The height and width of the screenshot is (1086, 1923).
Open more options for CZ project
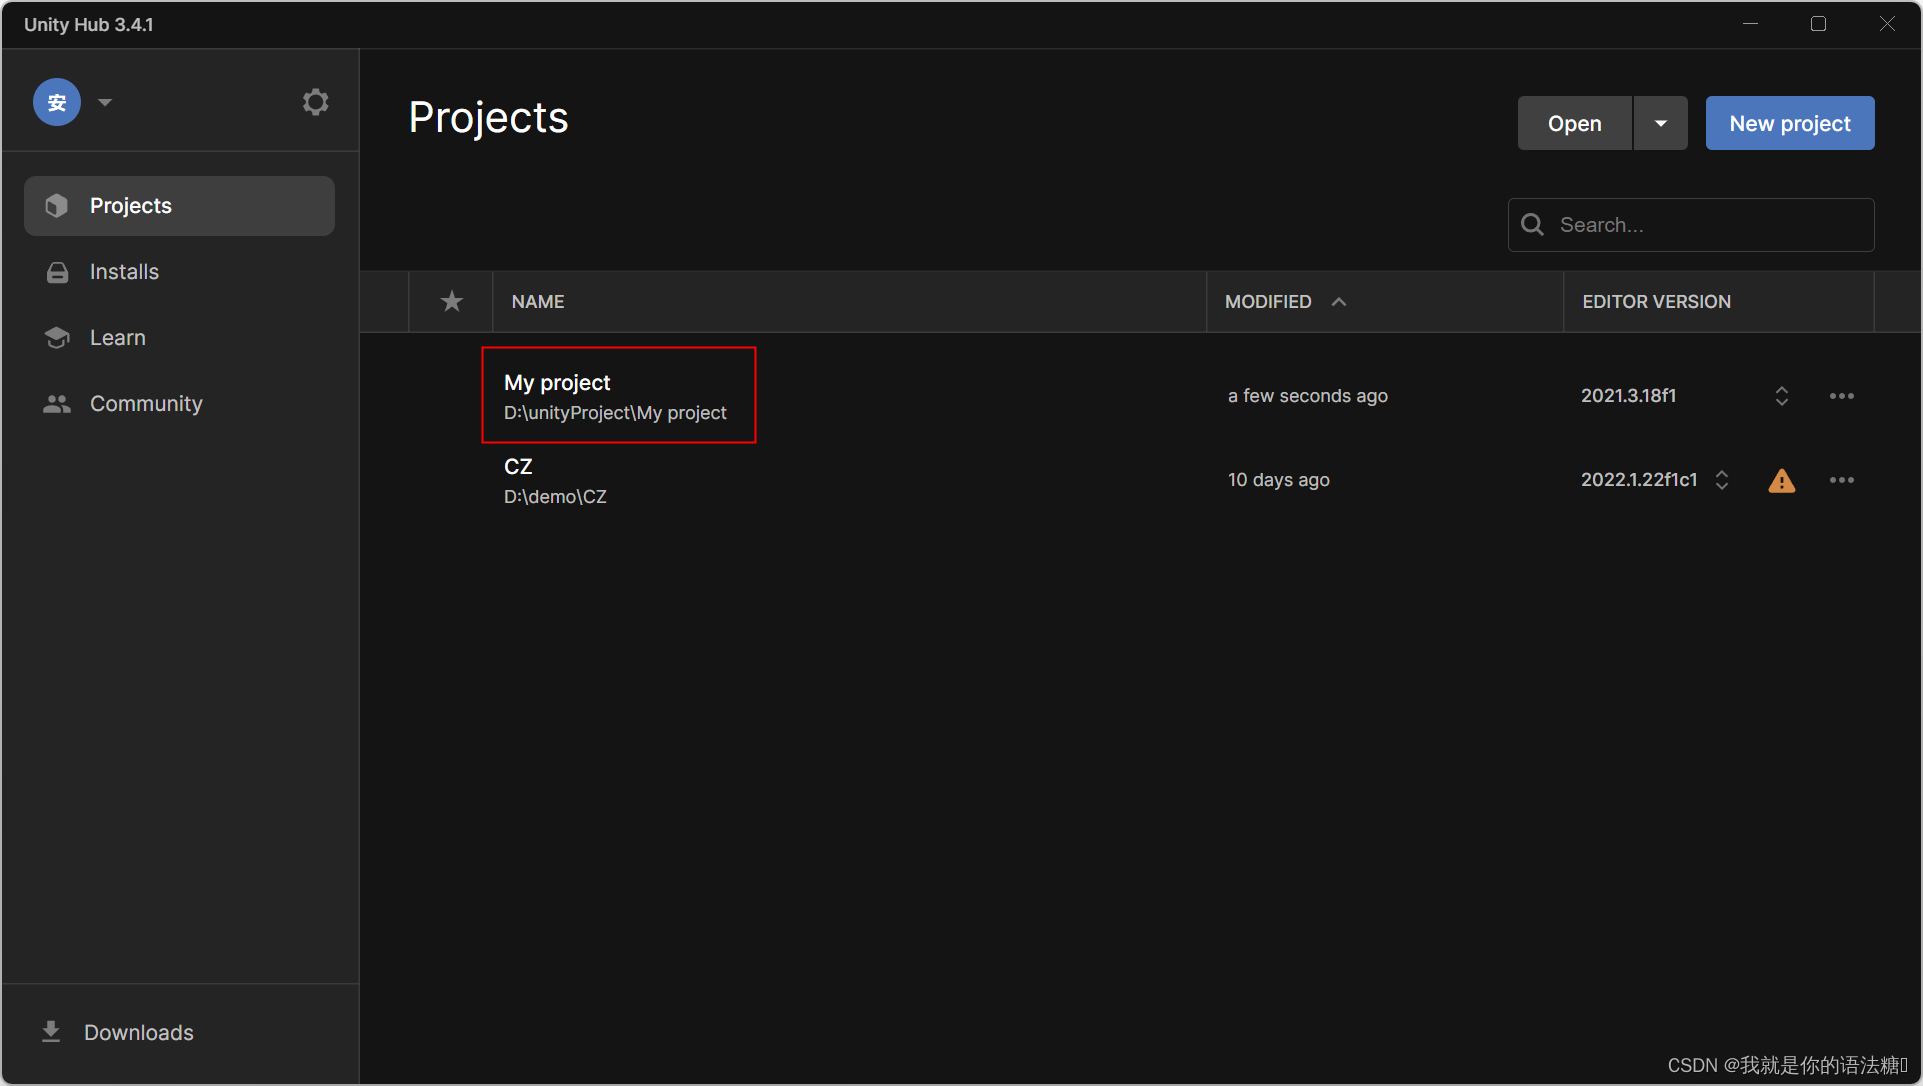pos(1841,480)
